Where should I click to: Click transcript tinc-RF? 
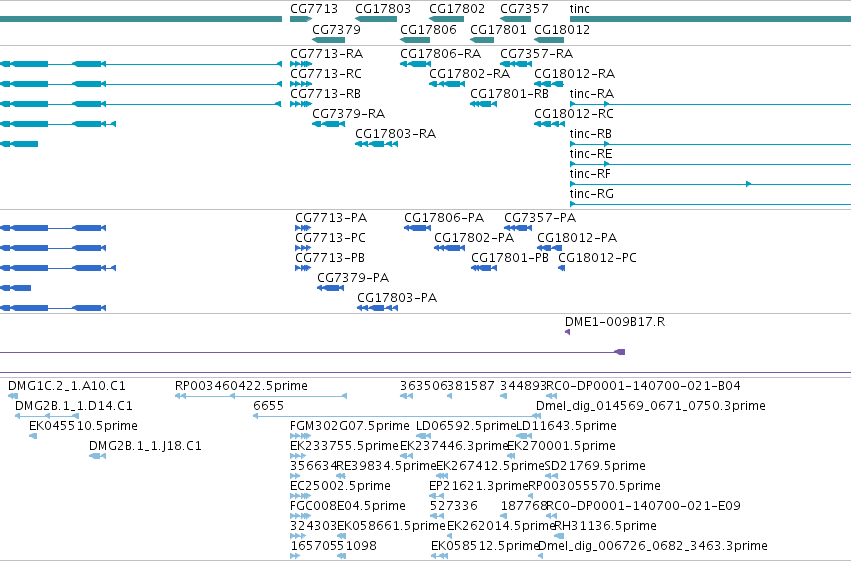point(590,174)
